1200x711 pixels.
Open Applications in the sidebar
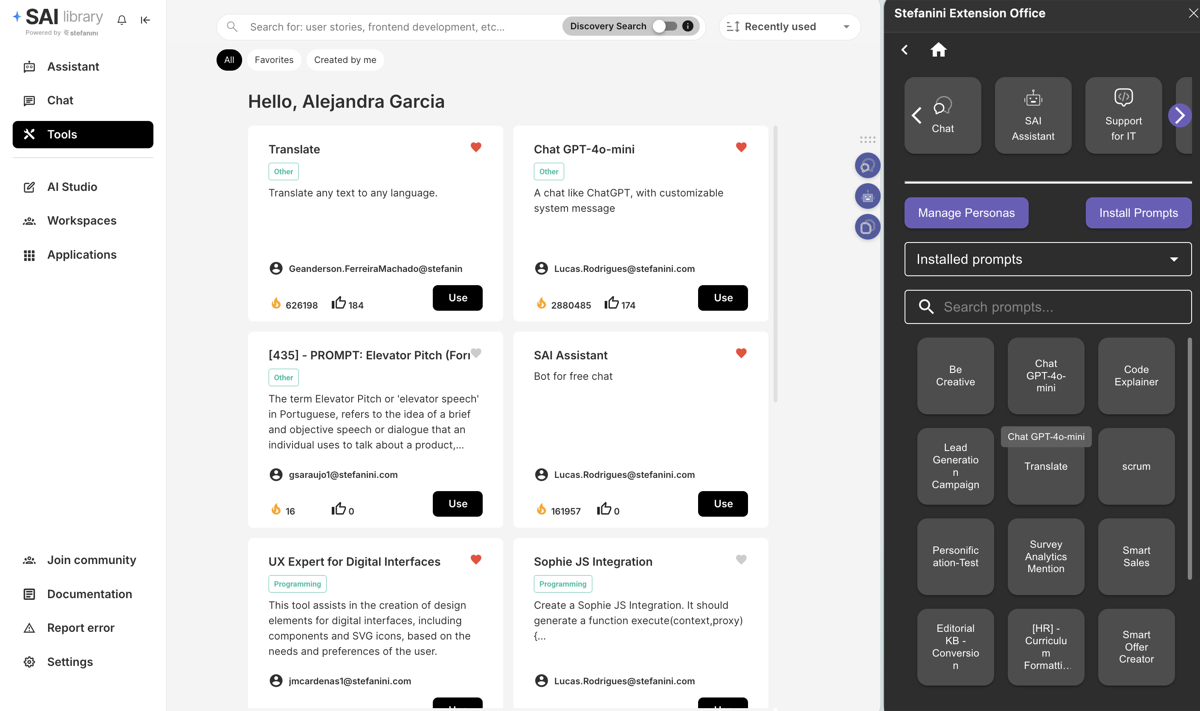tap(83, 255)
